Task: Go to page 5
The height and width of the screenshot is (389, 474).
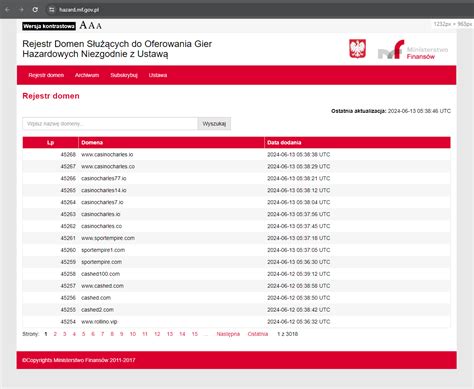Action: [83, 334]
